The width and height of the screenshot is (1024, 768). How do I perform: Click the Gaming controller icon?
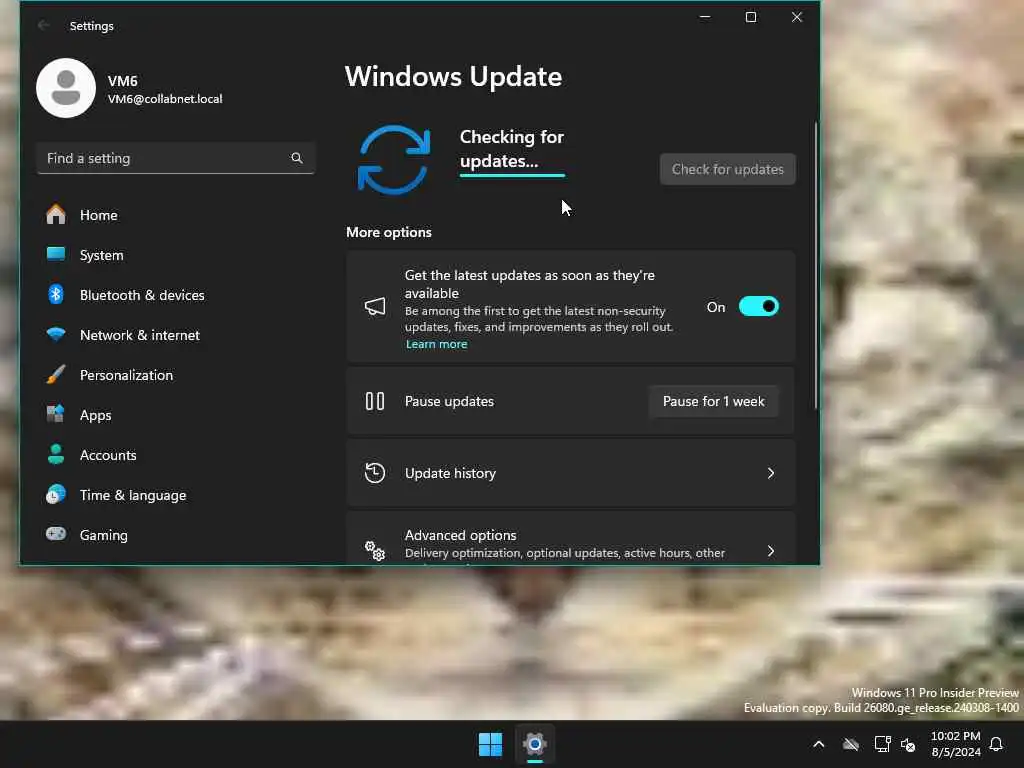[x=56, y=534]
